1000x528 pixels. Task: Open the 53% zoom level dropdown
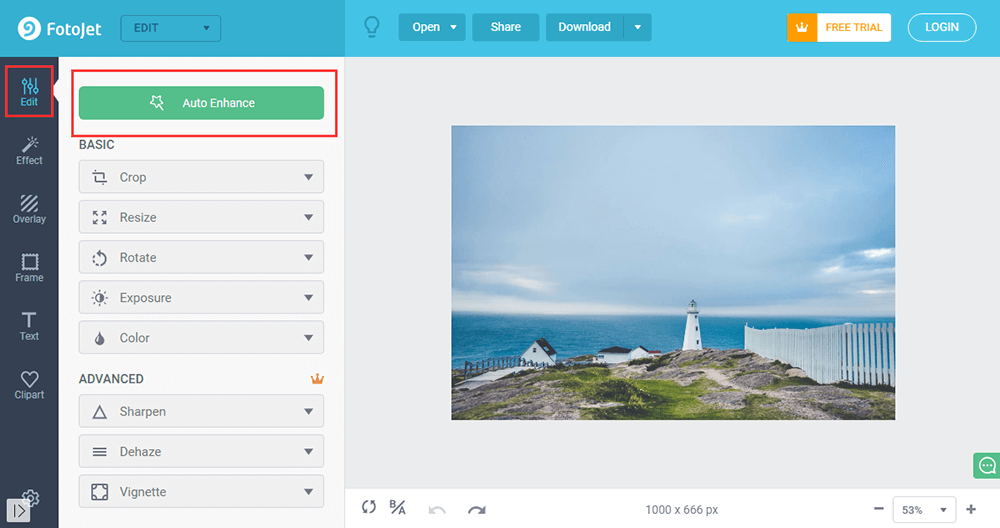(x=923, y=509)
